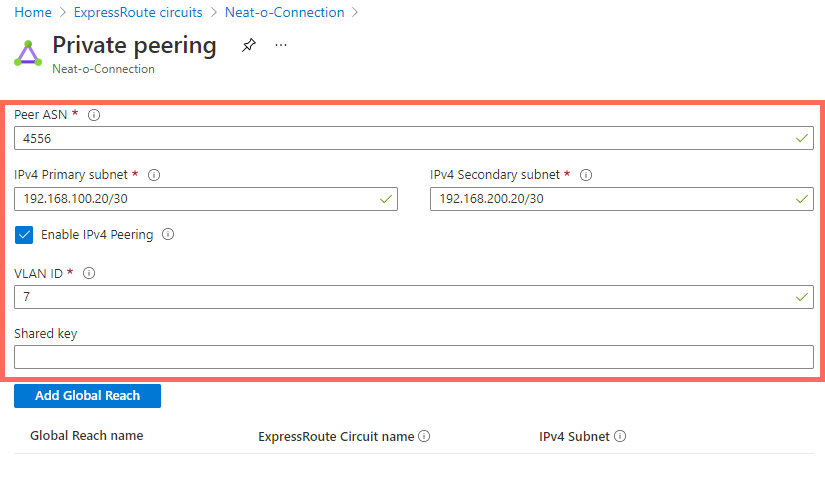
Task: Click into the Shared key field
Action: (414, 357)
